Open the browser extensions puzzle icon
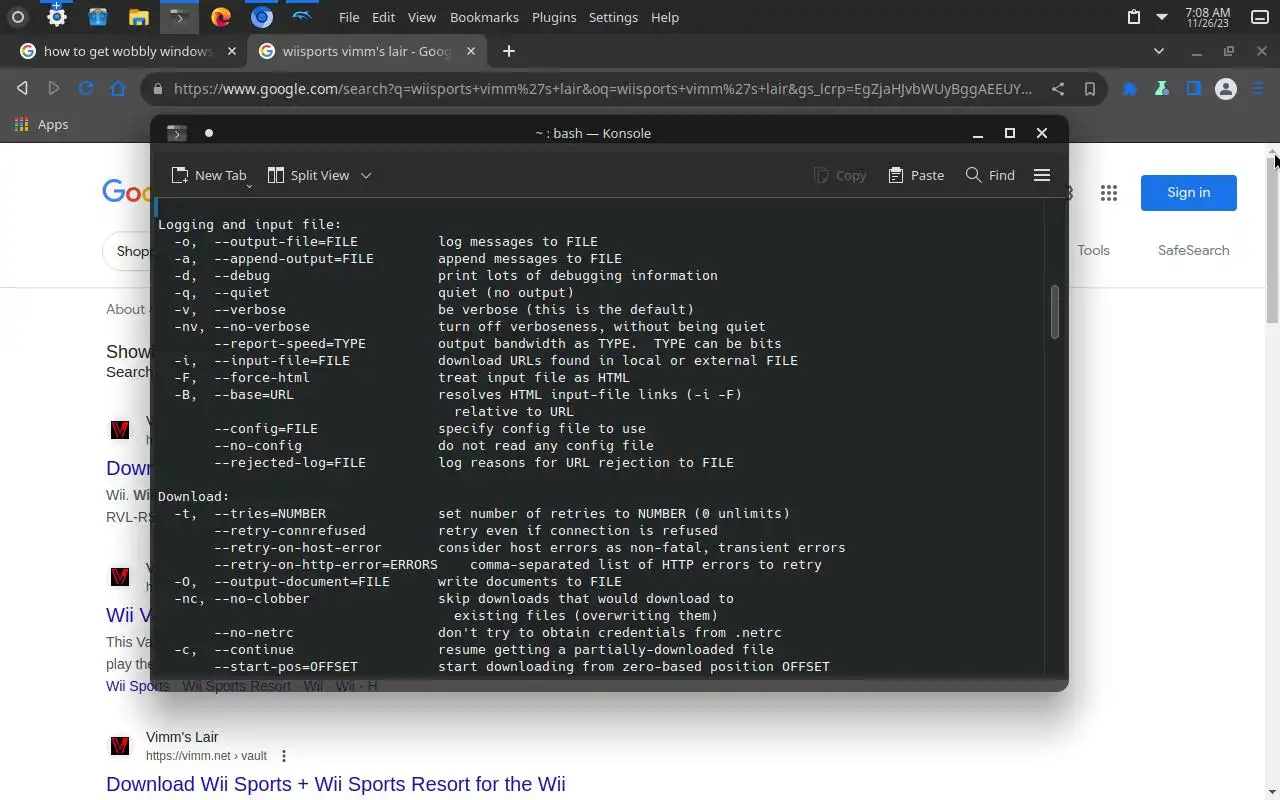 pos(1130,89)
